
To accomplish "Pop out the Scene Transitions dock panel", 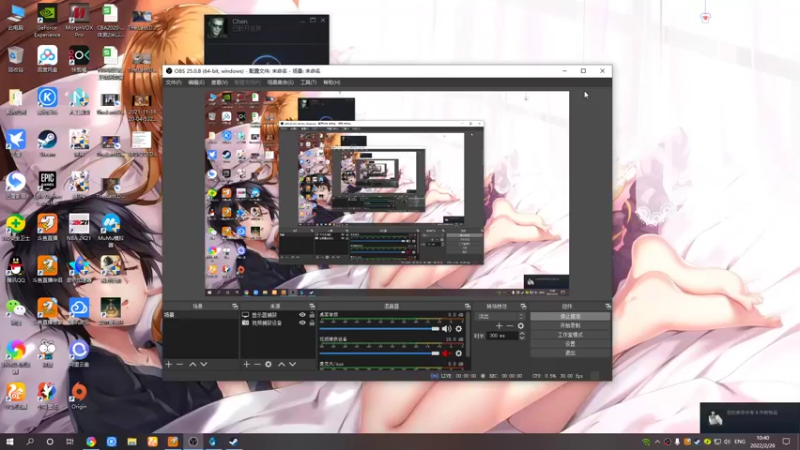I will [523, 306].
